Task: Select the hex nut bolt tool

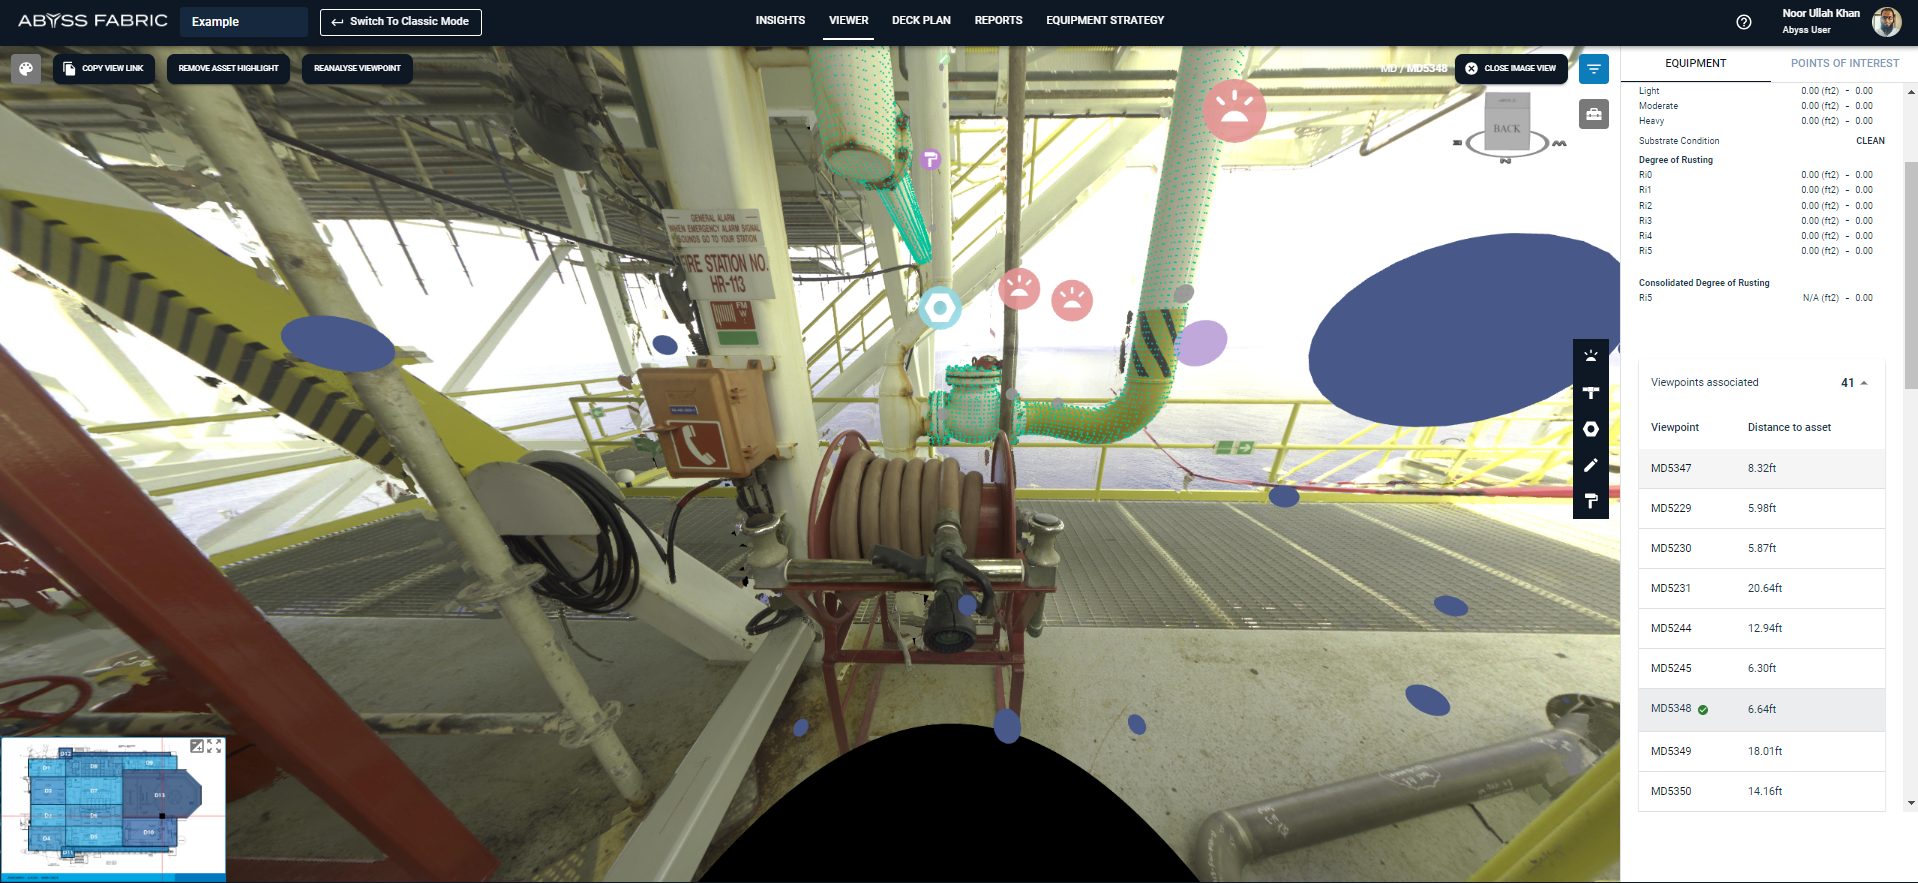Action: pos(1590,429)
